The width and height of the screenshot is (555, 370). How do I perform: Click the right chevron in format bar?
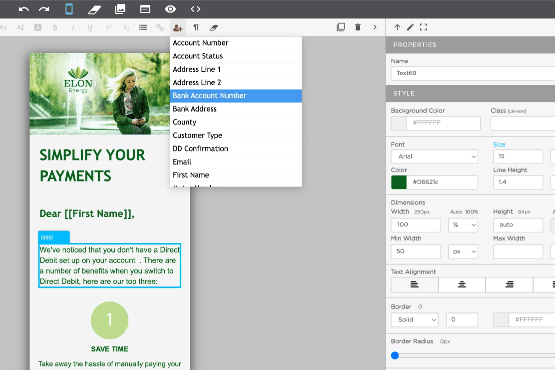[x=375, y=27]
